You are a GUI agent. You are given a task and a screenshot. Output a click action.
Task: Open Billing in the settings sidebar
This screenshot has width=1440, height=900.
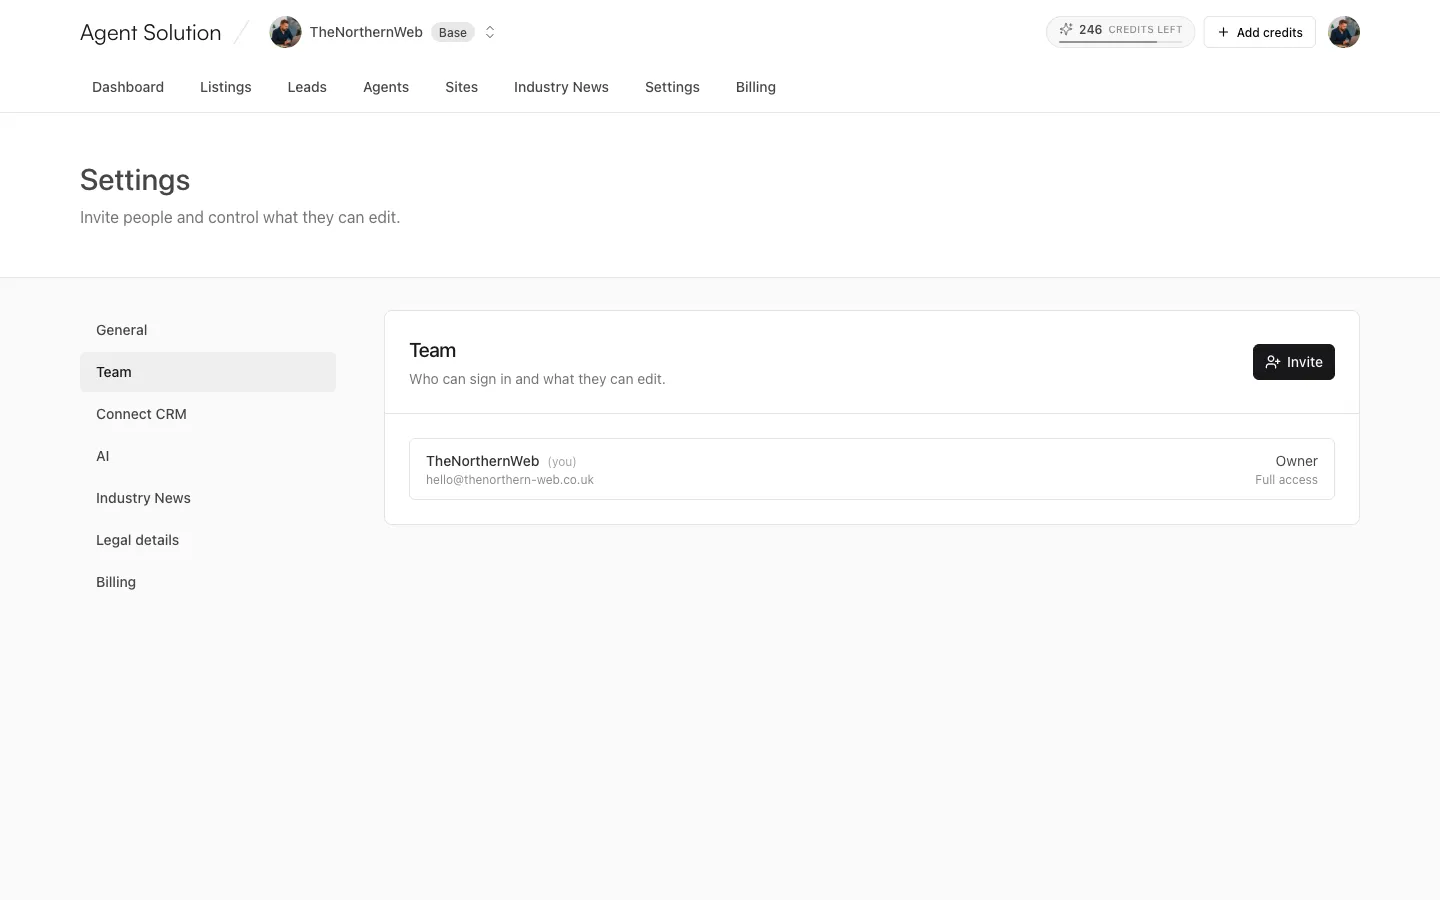click(208, 582)
